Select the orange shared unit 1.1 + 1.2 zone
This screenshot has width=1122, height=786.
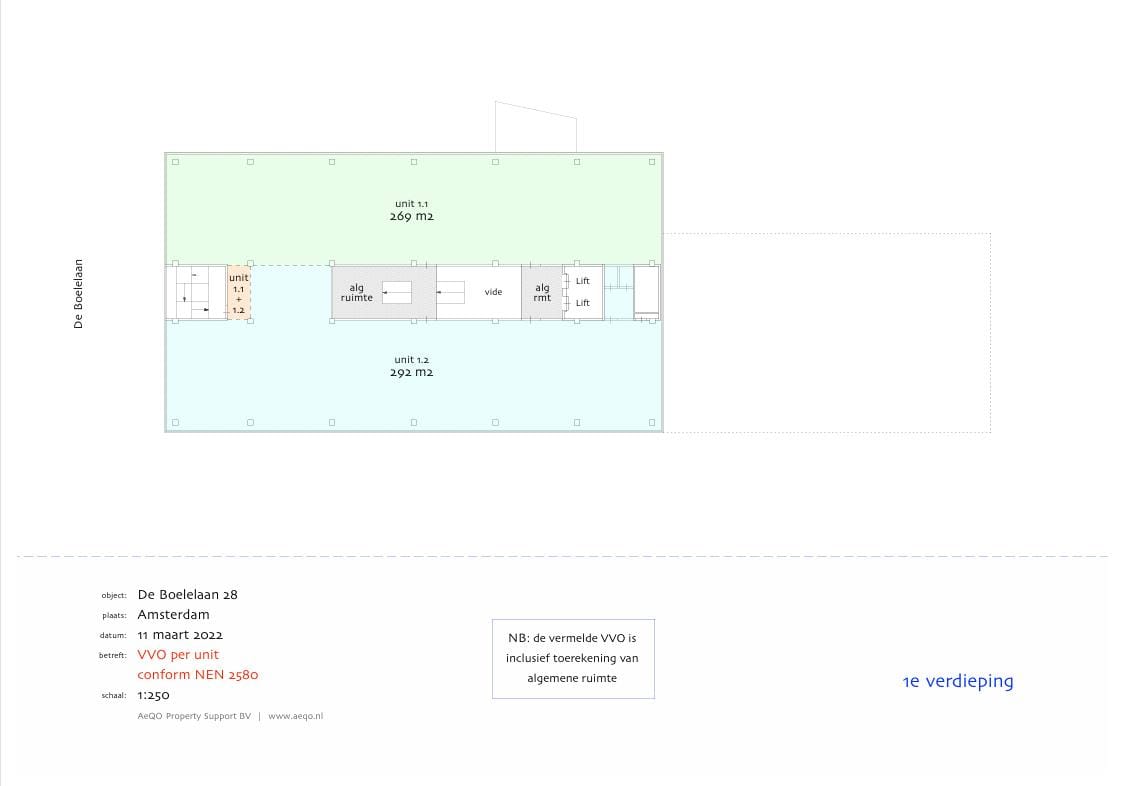238,294
